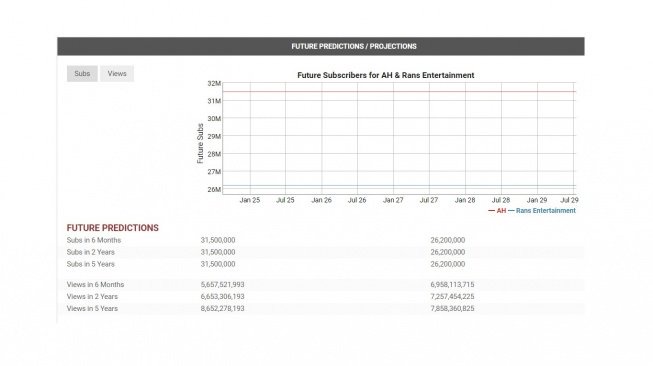Click the 27M y-axis label
This screenshot has height=366, width=653.
pos(214,172)
